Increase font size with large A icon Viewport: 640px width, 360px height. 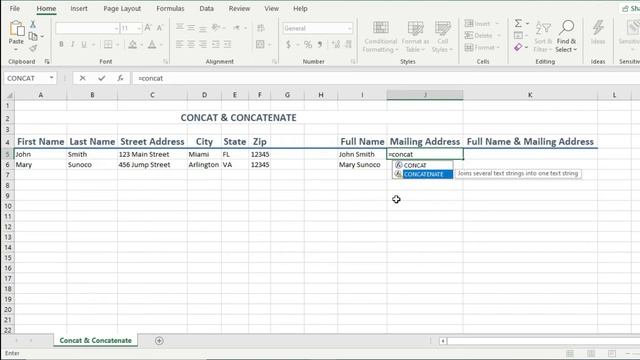pos(148,28)
